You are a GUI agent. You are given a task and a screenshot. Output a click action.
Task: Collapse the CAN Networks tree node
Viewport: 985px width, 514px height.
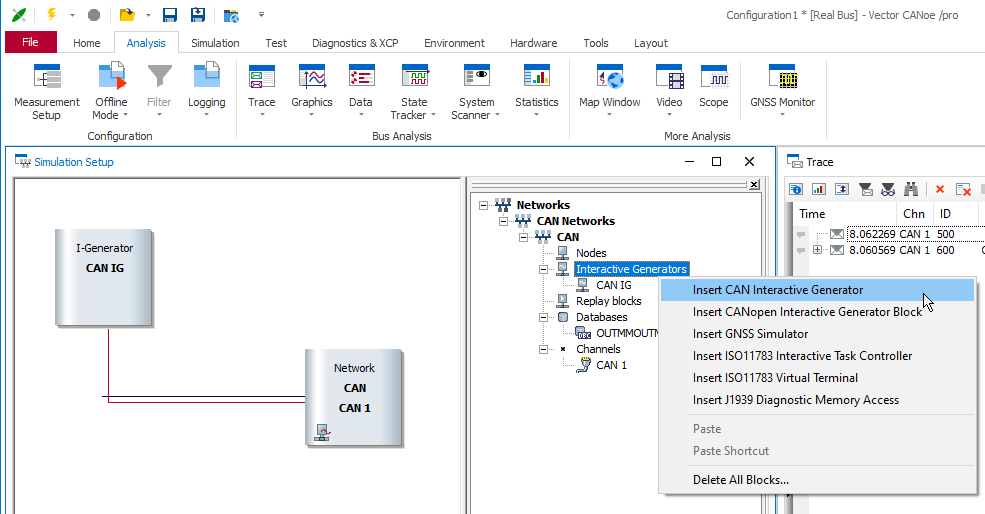pos(501,221)
